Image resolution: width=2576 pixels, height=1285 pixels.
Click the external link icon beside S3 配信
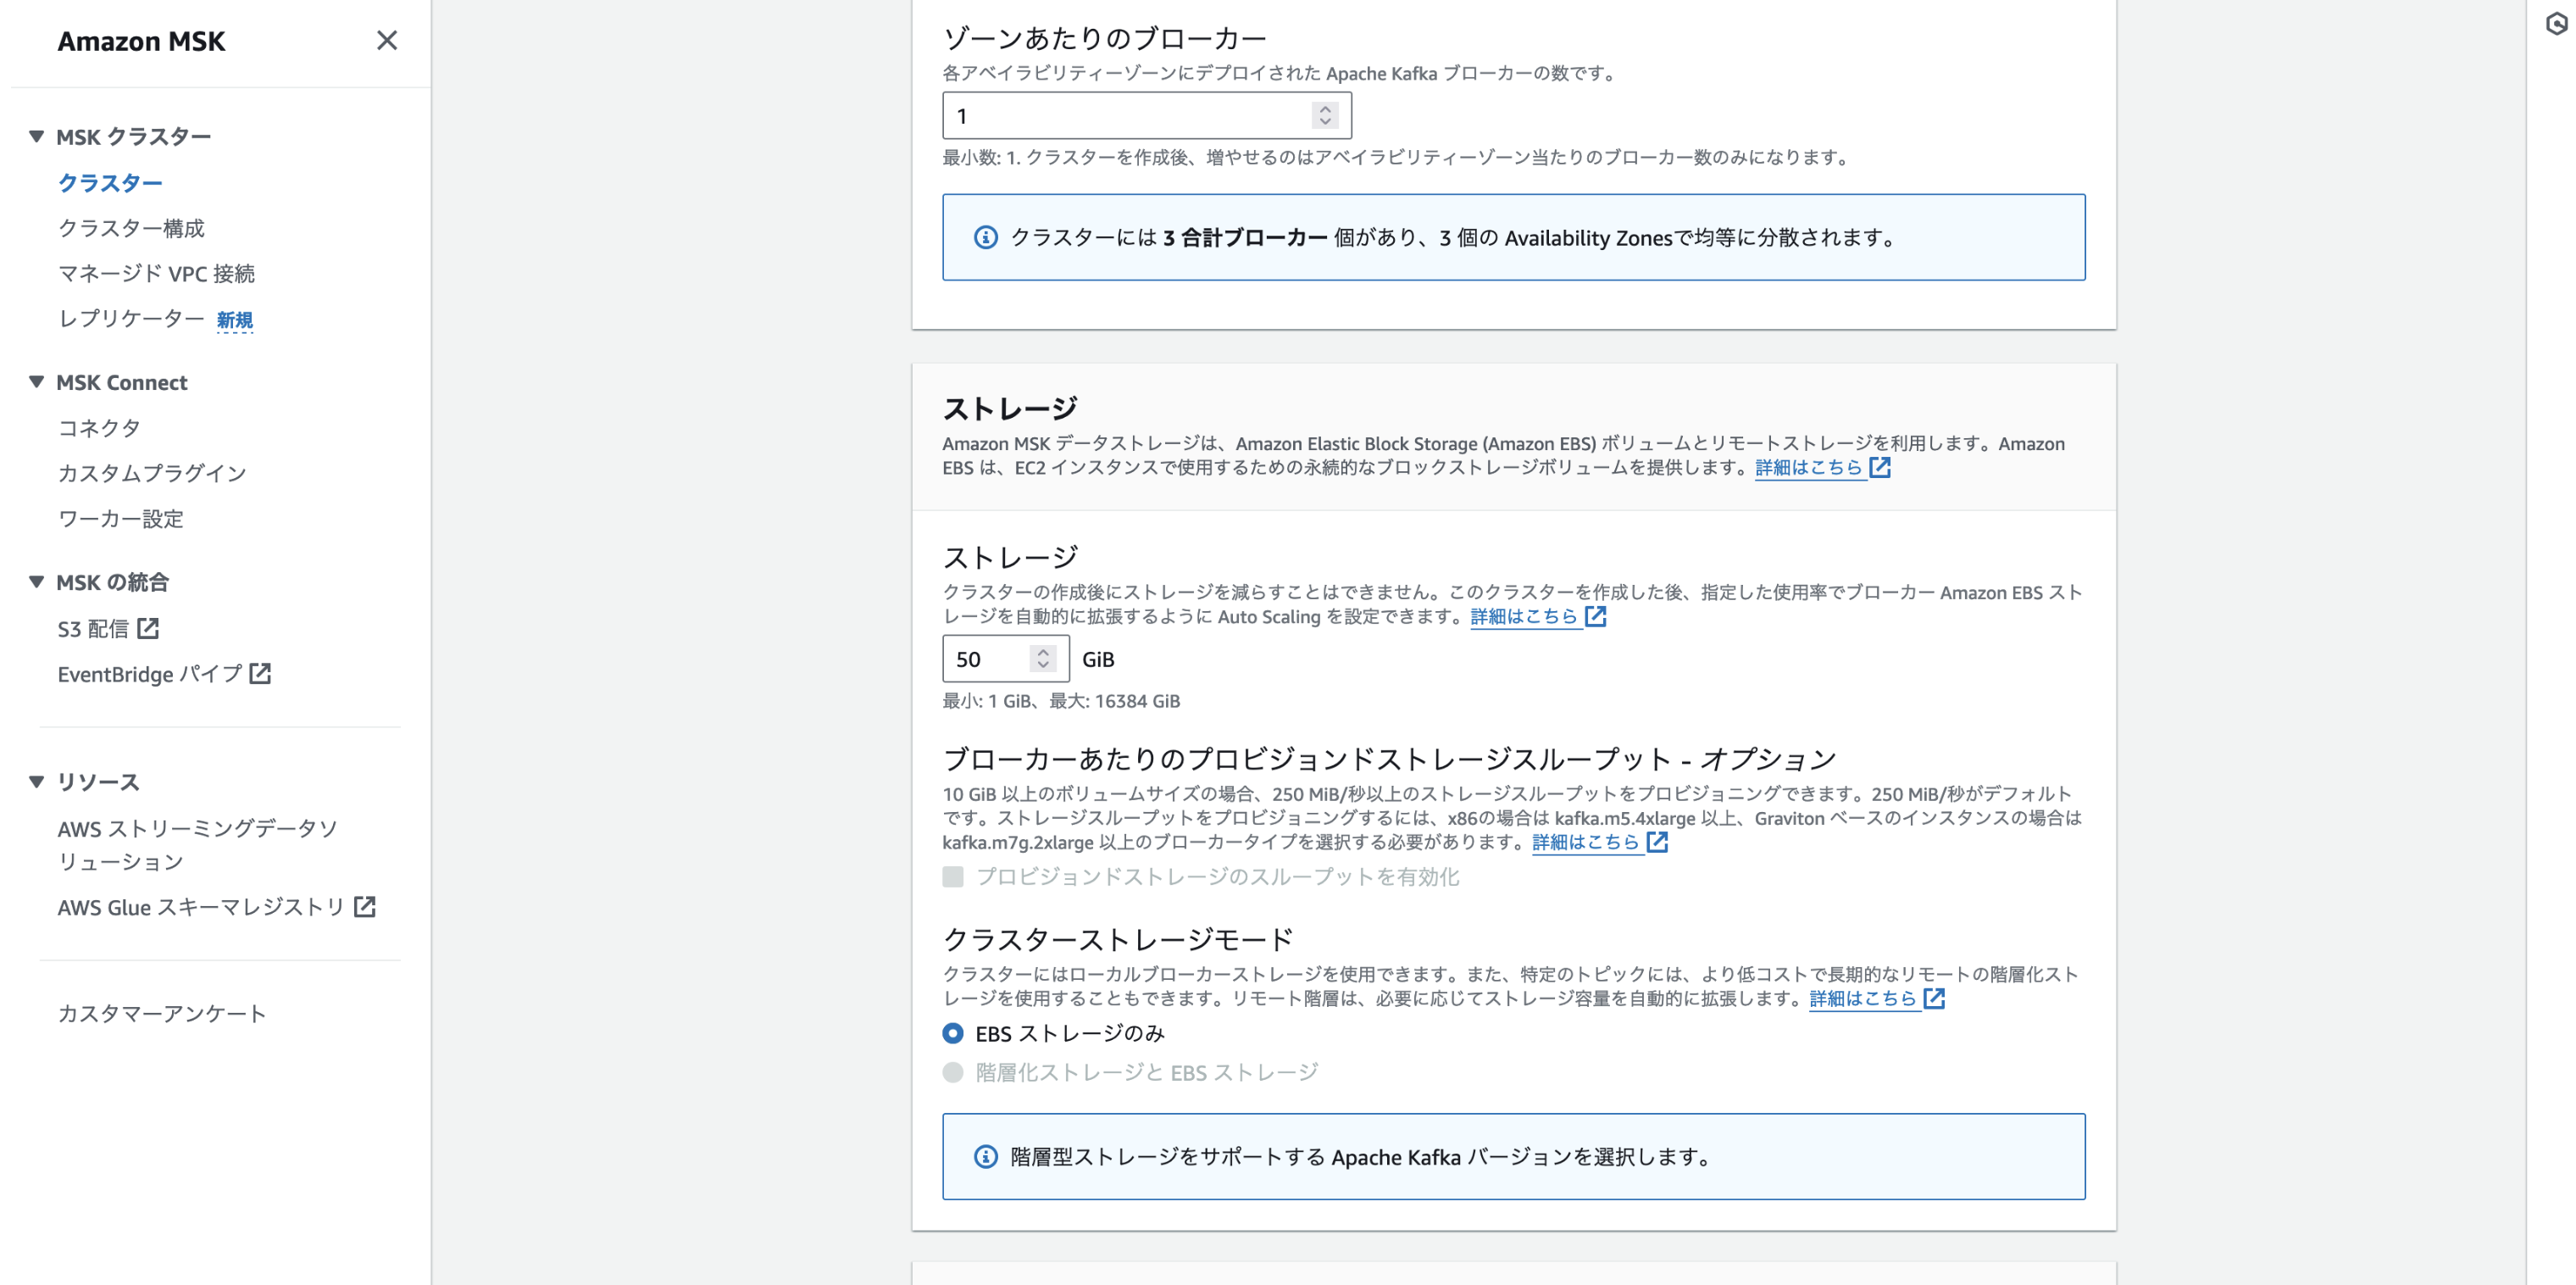coord(148,628)
